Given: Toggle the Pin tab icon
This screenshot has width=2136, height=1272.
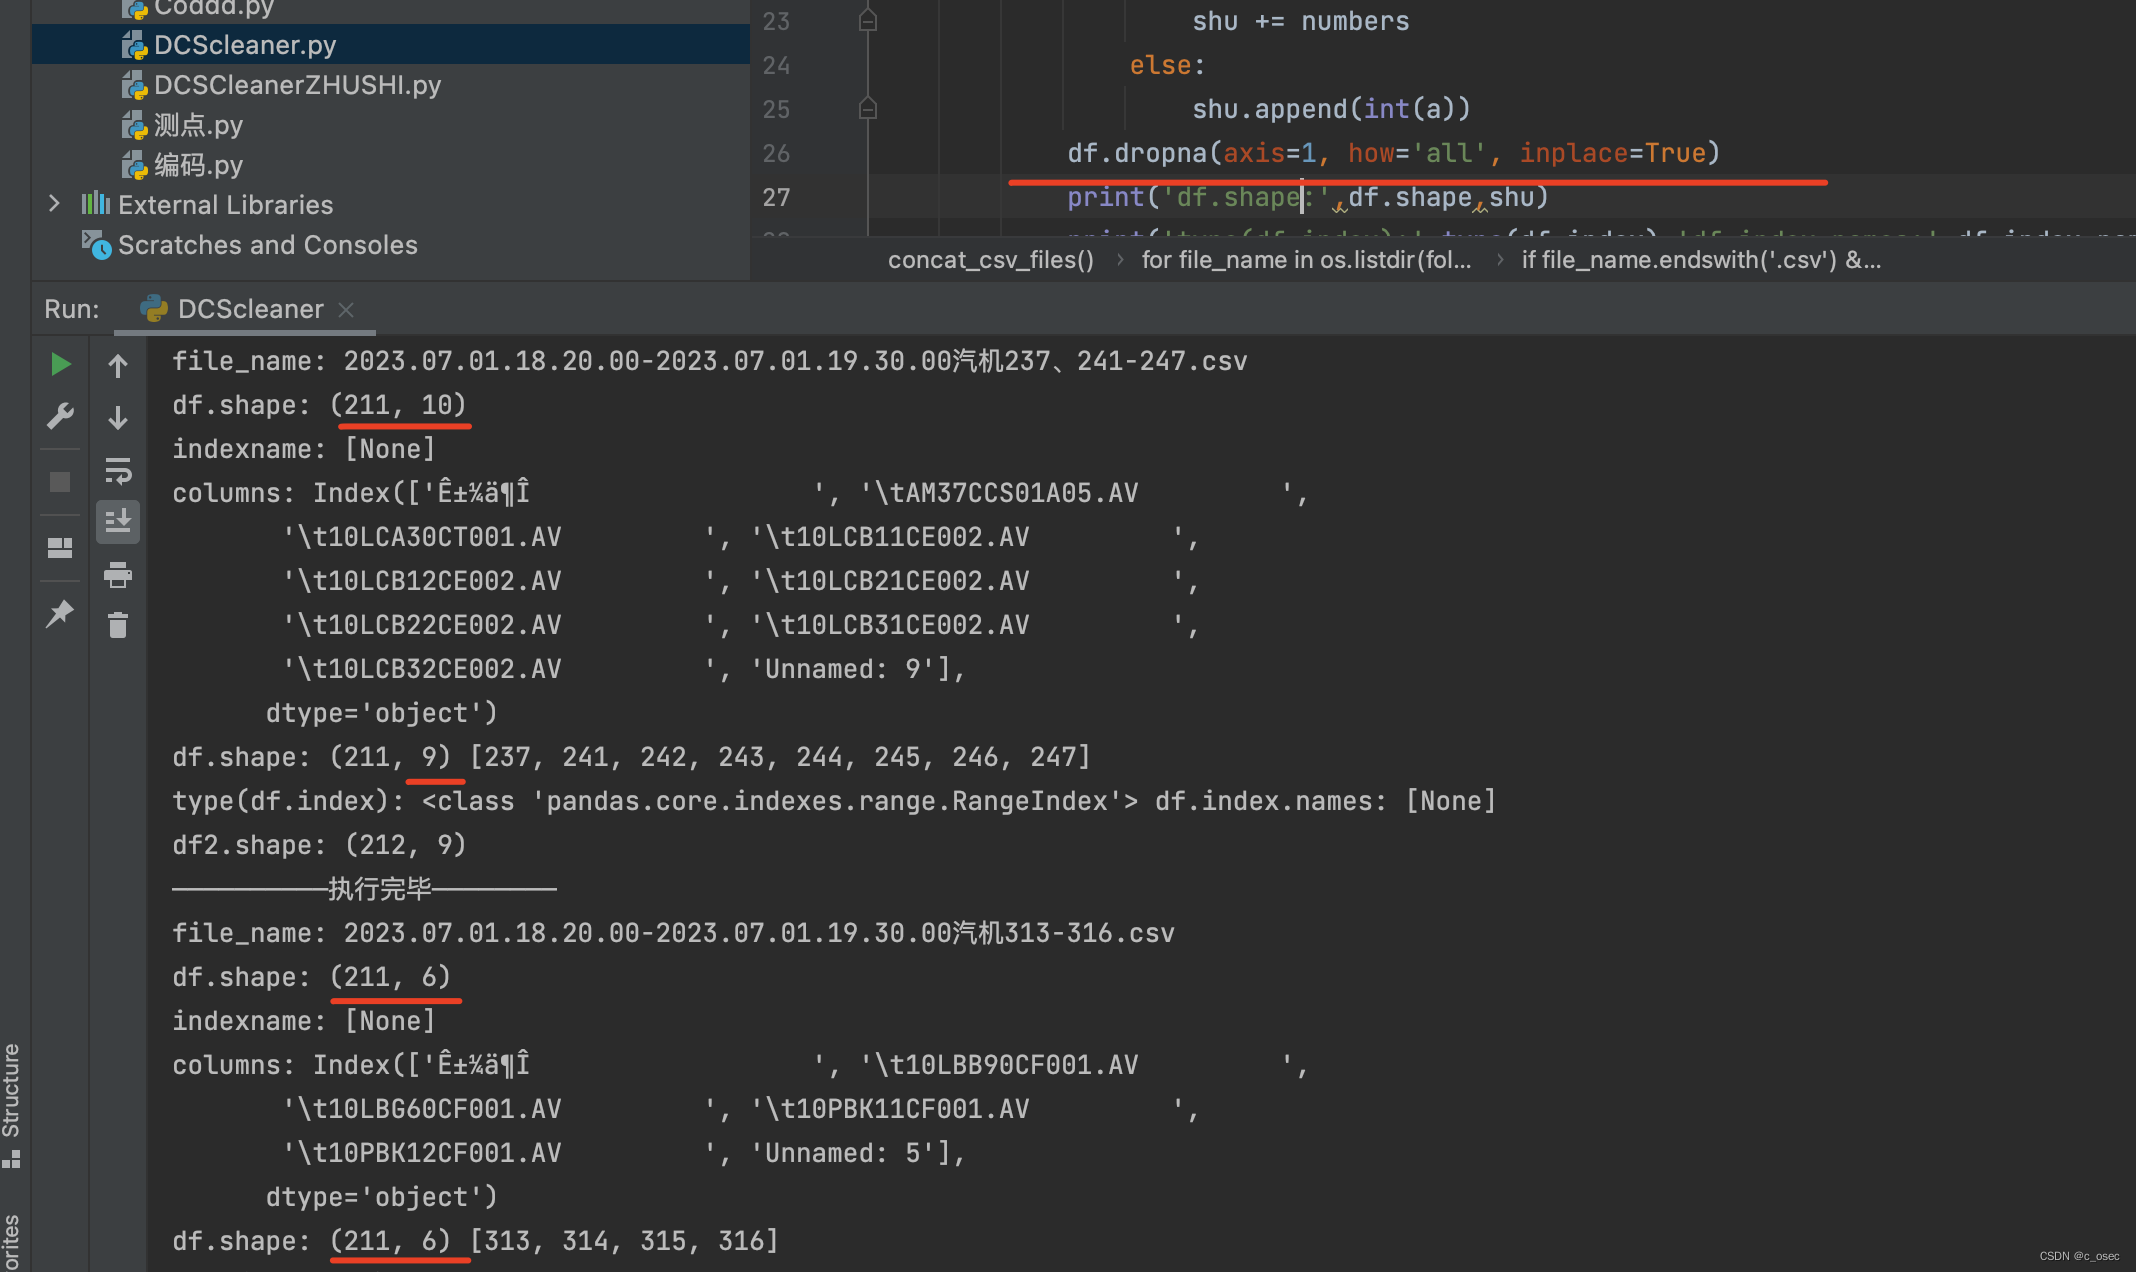Looking at the screenshot, I should point(60,612).
